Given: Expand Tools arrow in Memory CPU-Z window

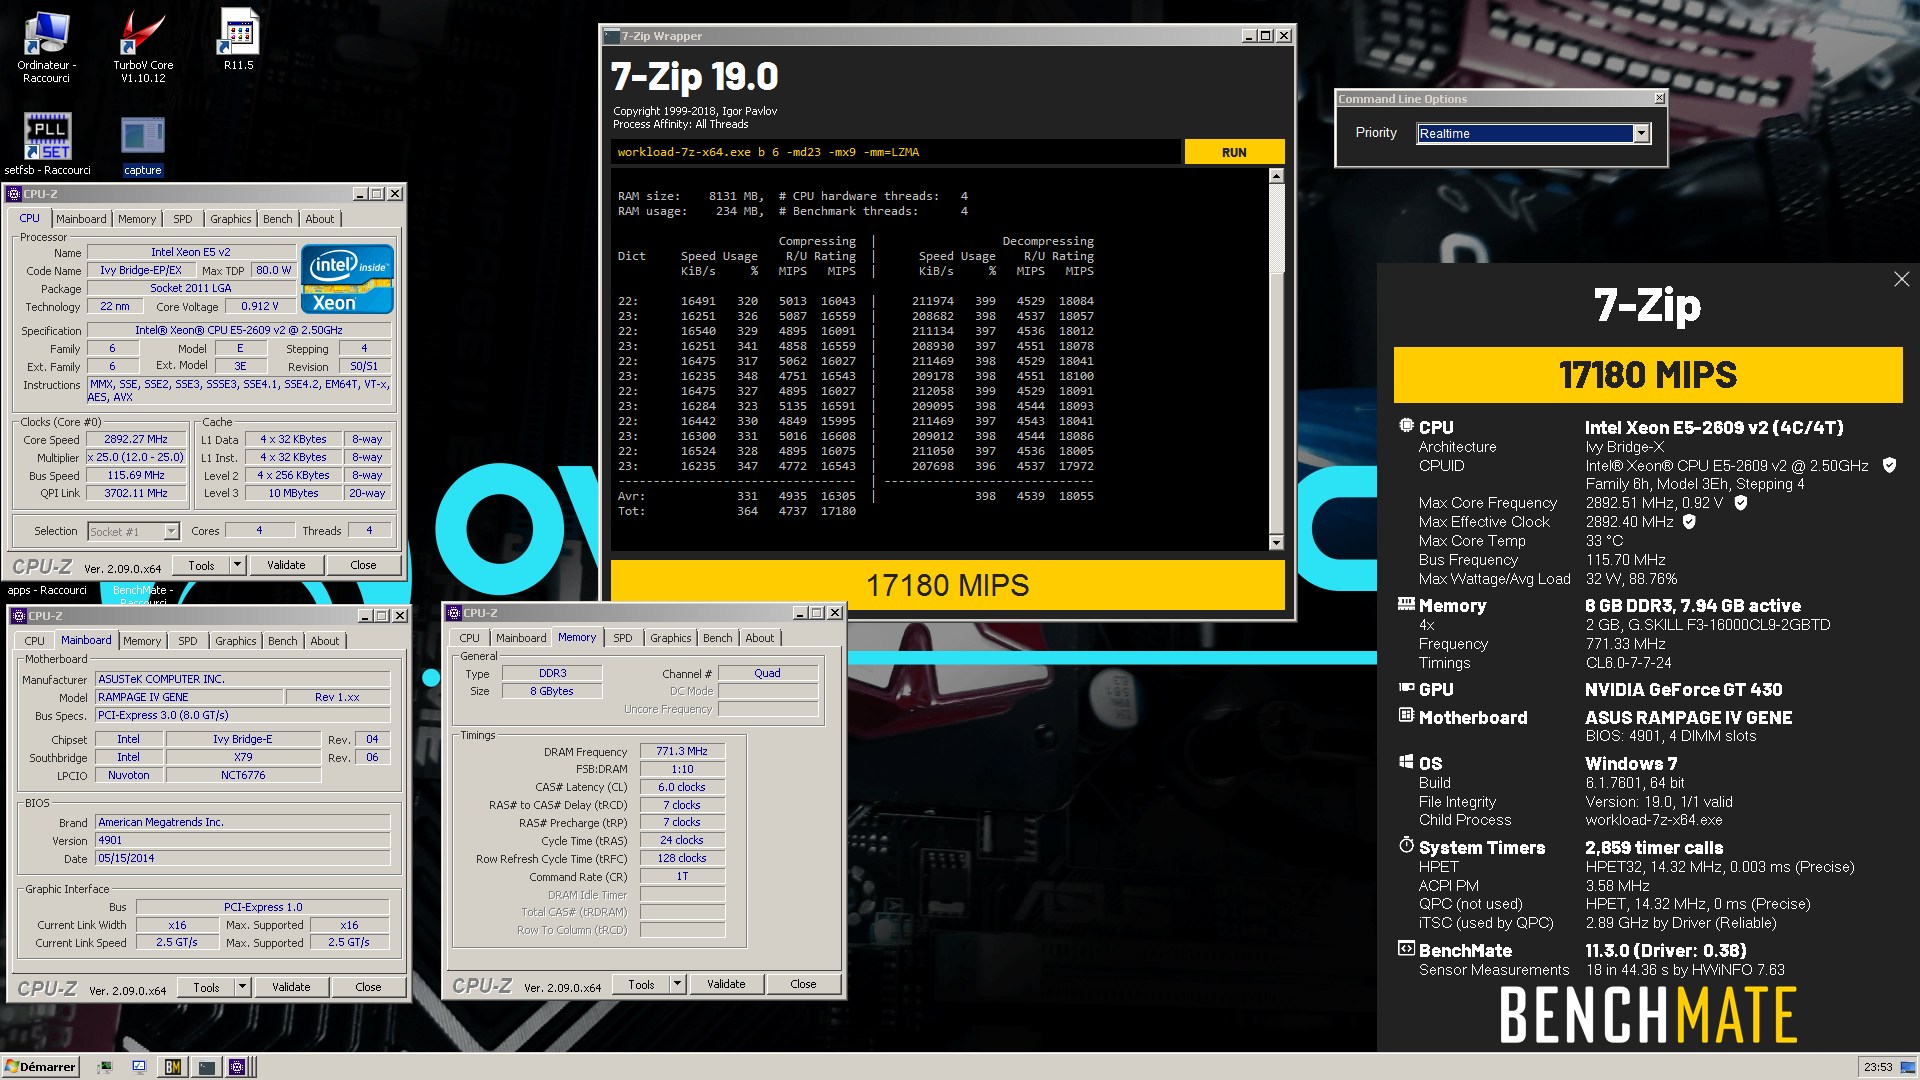Looking at the screenshot, I should point(678,984).
